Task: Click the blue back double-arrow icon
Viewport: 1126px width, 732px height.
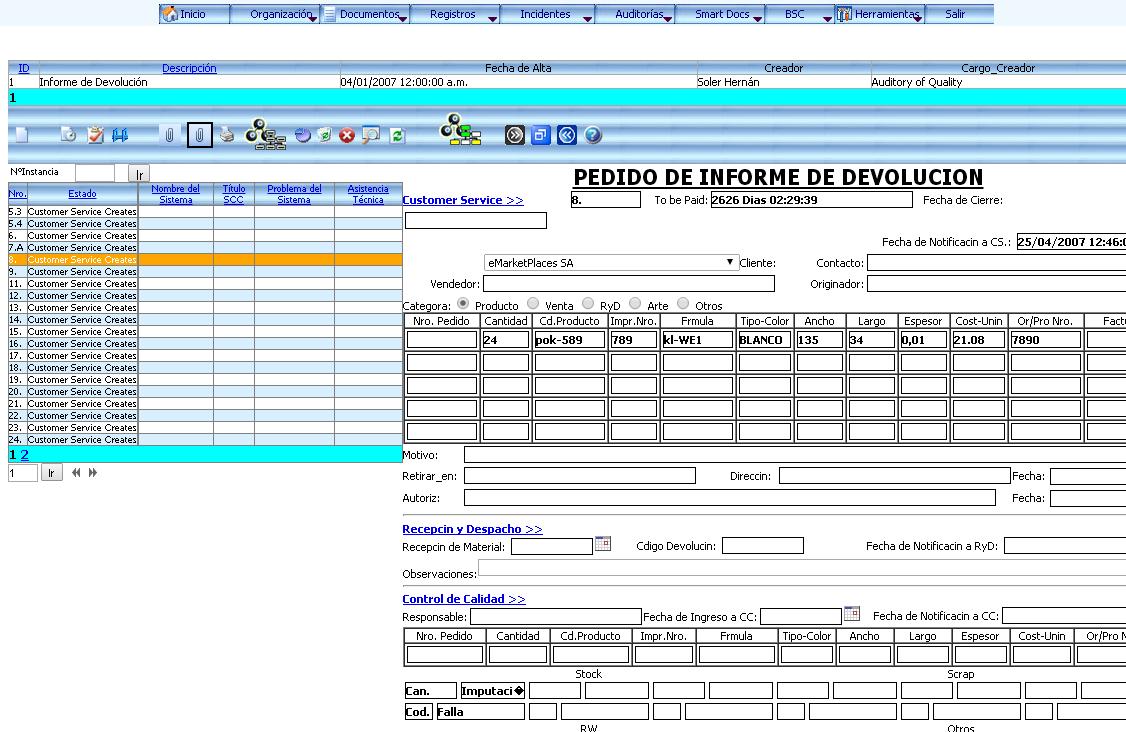Action: (x=567, y=135)
